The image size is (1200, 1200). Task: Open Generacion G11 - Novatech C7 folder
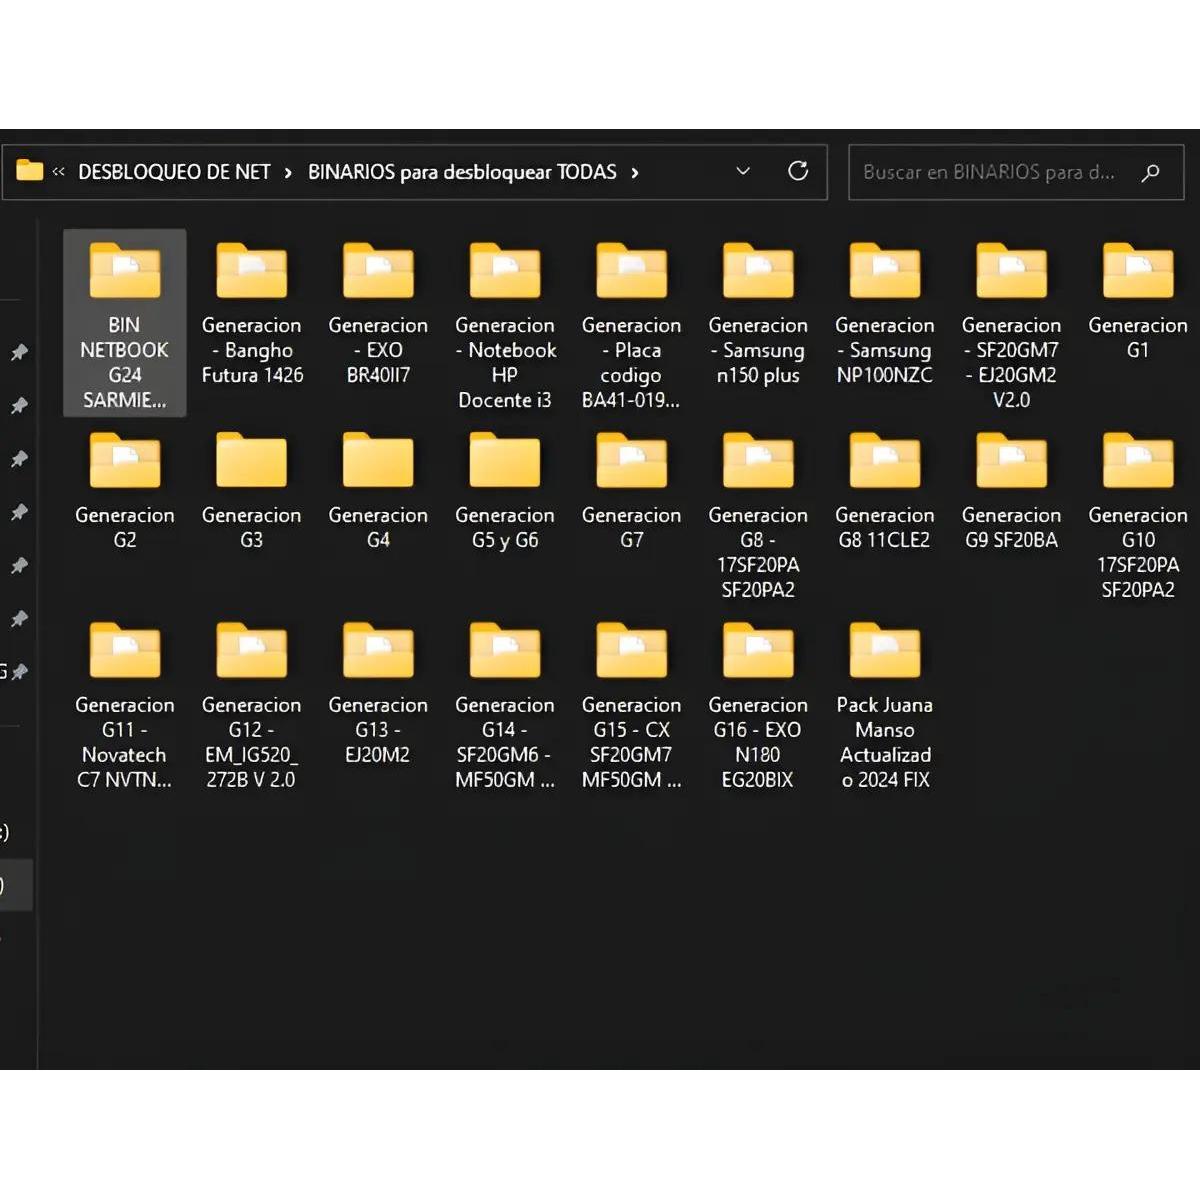pos(124,704)
